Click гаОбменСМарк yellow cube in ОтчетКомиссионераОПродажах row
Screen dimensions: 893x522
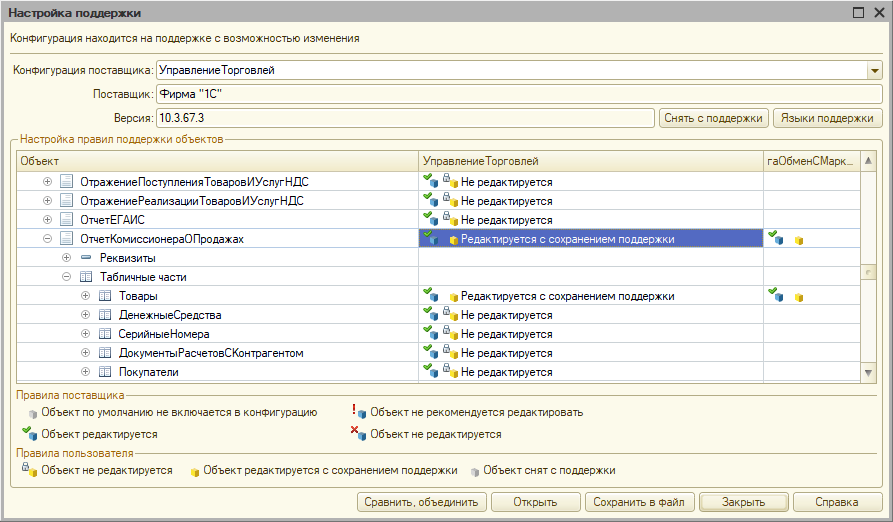(799, 241)
